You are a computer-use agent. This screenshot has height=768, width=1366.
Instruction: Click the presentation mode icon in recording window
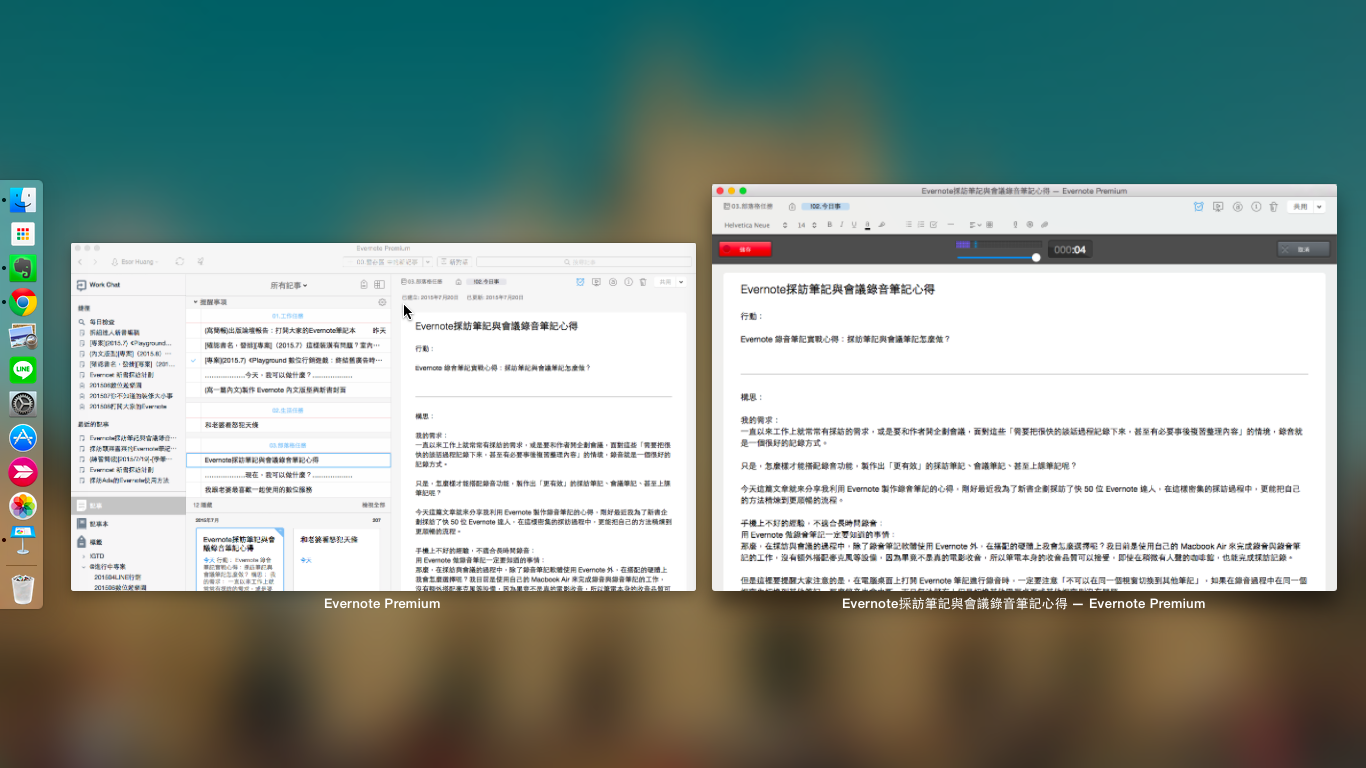(x=1217, y=207)
